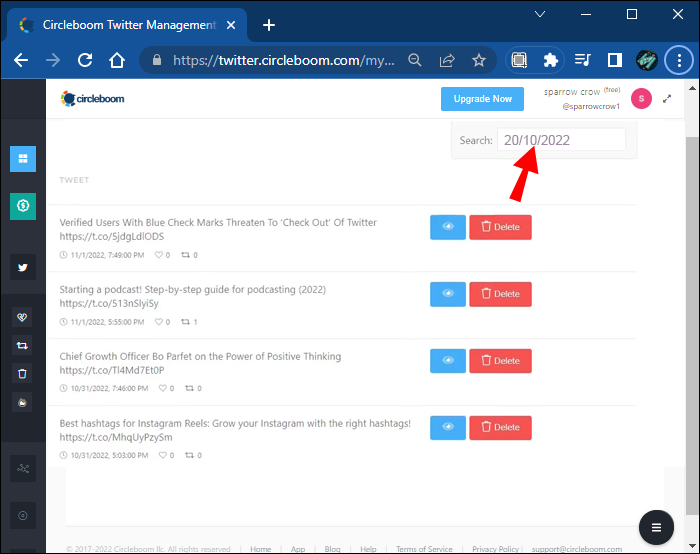Open the black floating hamburger menu button

point(656,528)
